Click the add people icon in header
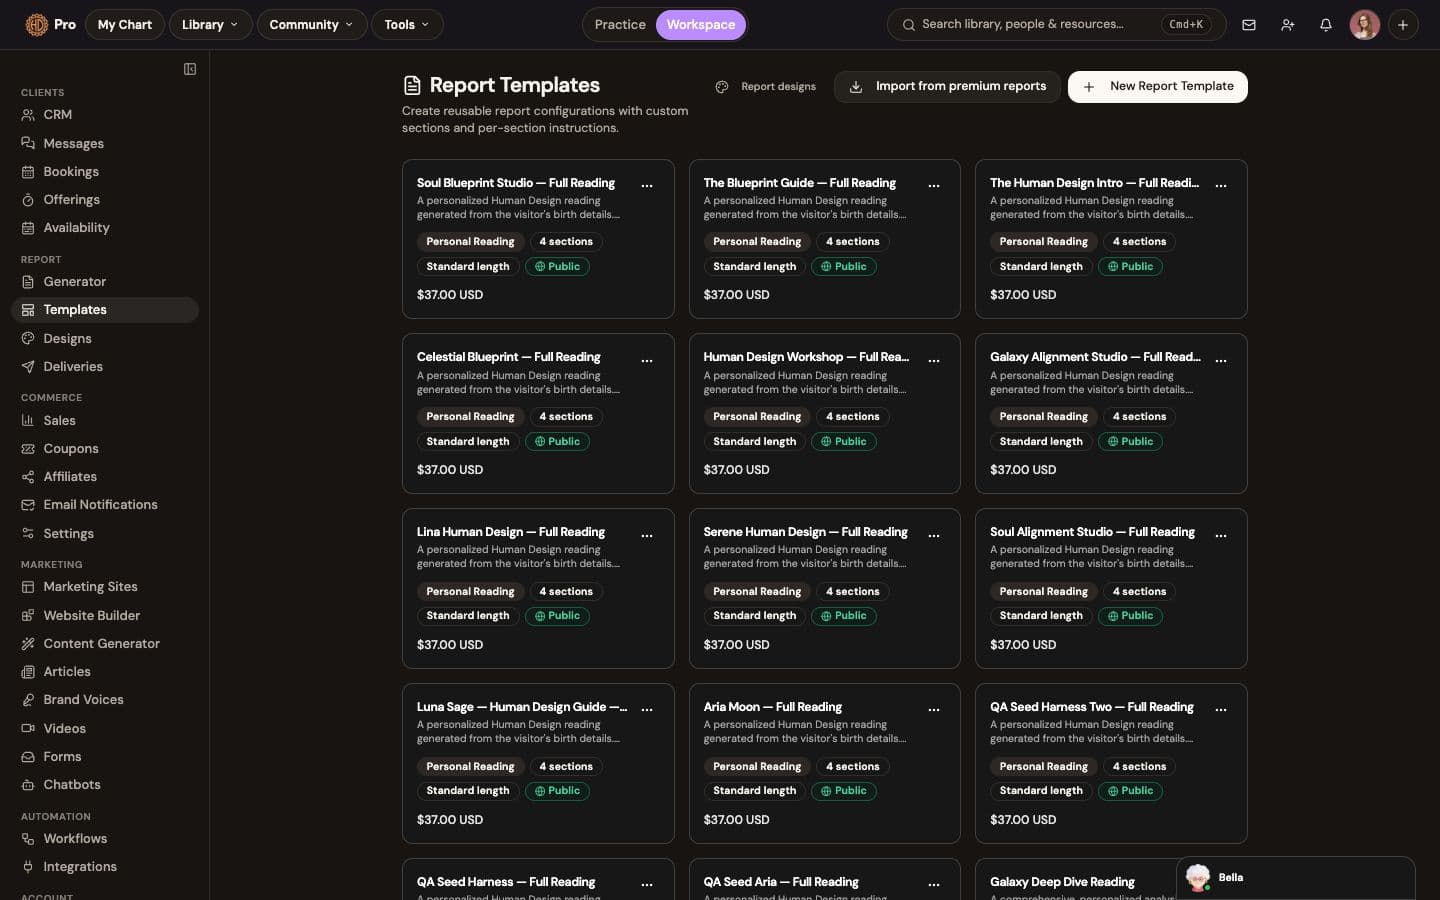1440x900 pixels. (1287, 25)
